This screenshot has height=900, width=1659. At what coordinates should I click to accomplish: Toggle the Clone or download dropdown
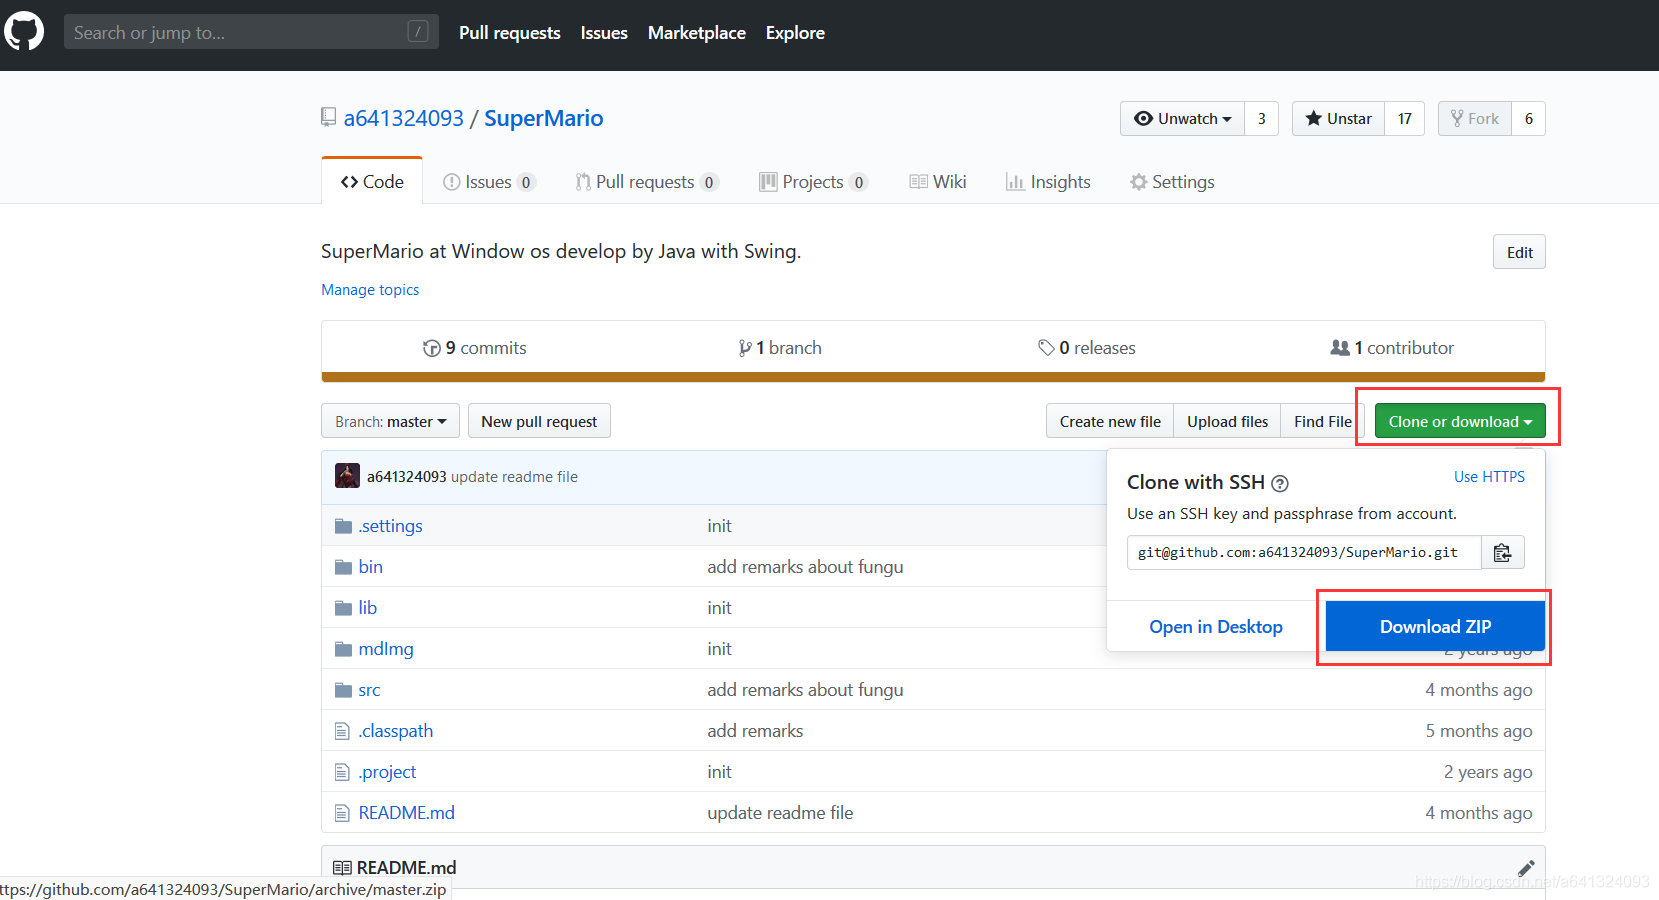1460,421
